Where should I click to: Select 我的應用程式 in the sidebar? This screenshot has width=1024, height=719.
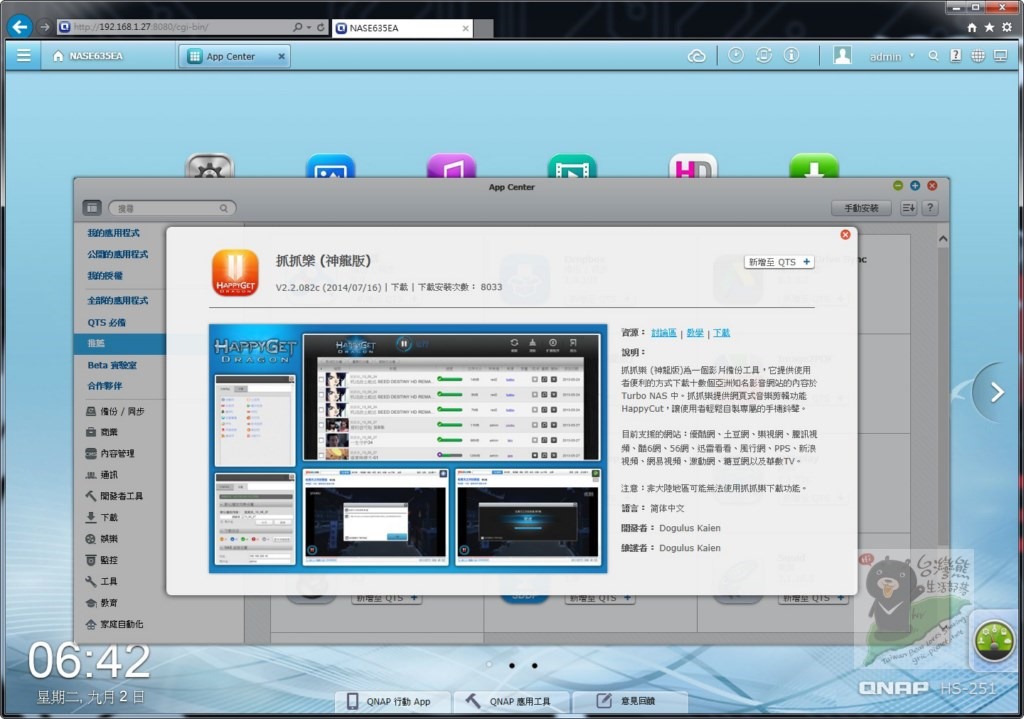pos(113,233)
